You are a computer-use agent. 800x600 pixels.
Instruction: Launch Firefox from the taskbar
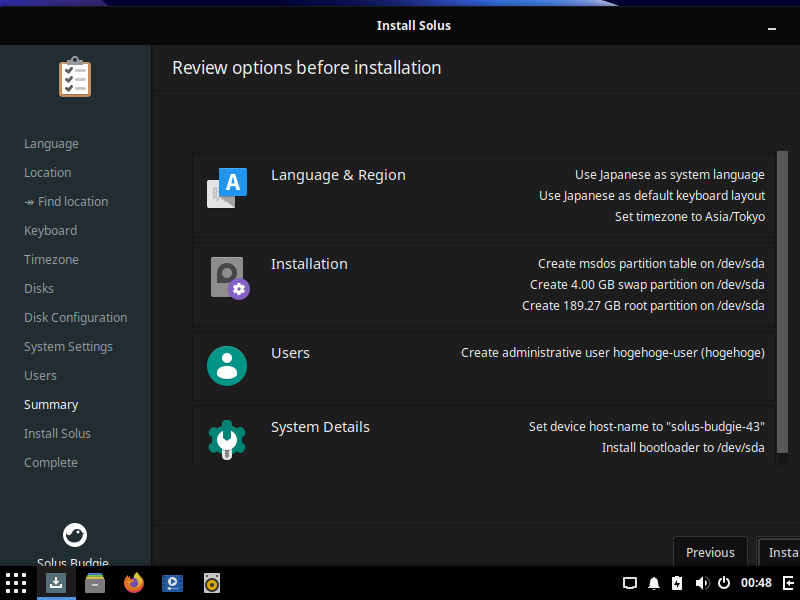(x=134, y=583)
